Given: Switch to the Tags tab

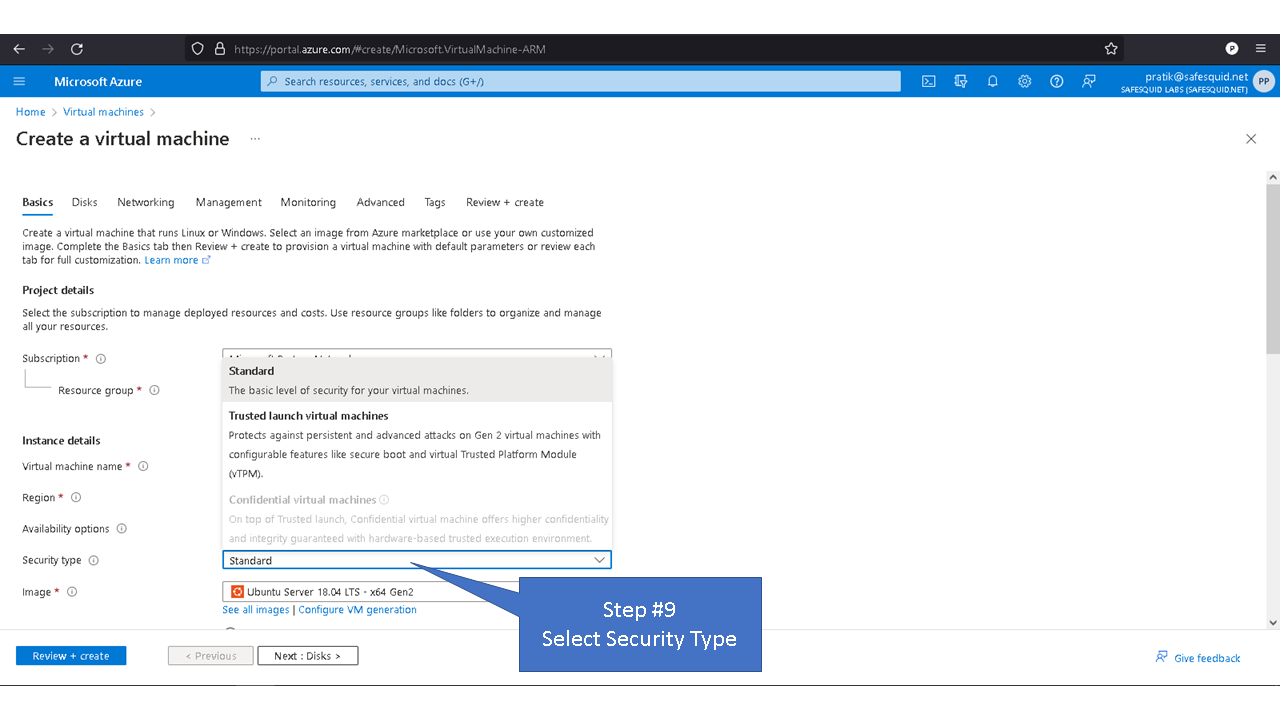Looking at the screenshot, I should point(435,202).
